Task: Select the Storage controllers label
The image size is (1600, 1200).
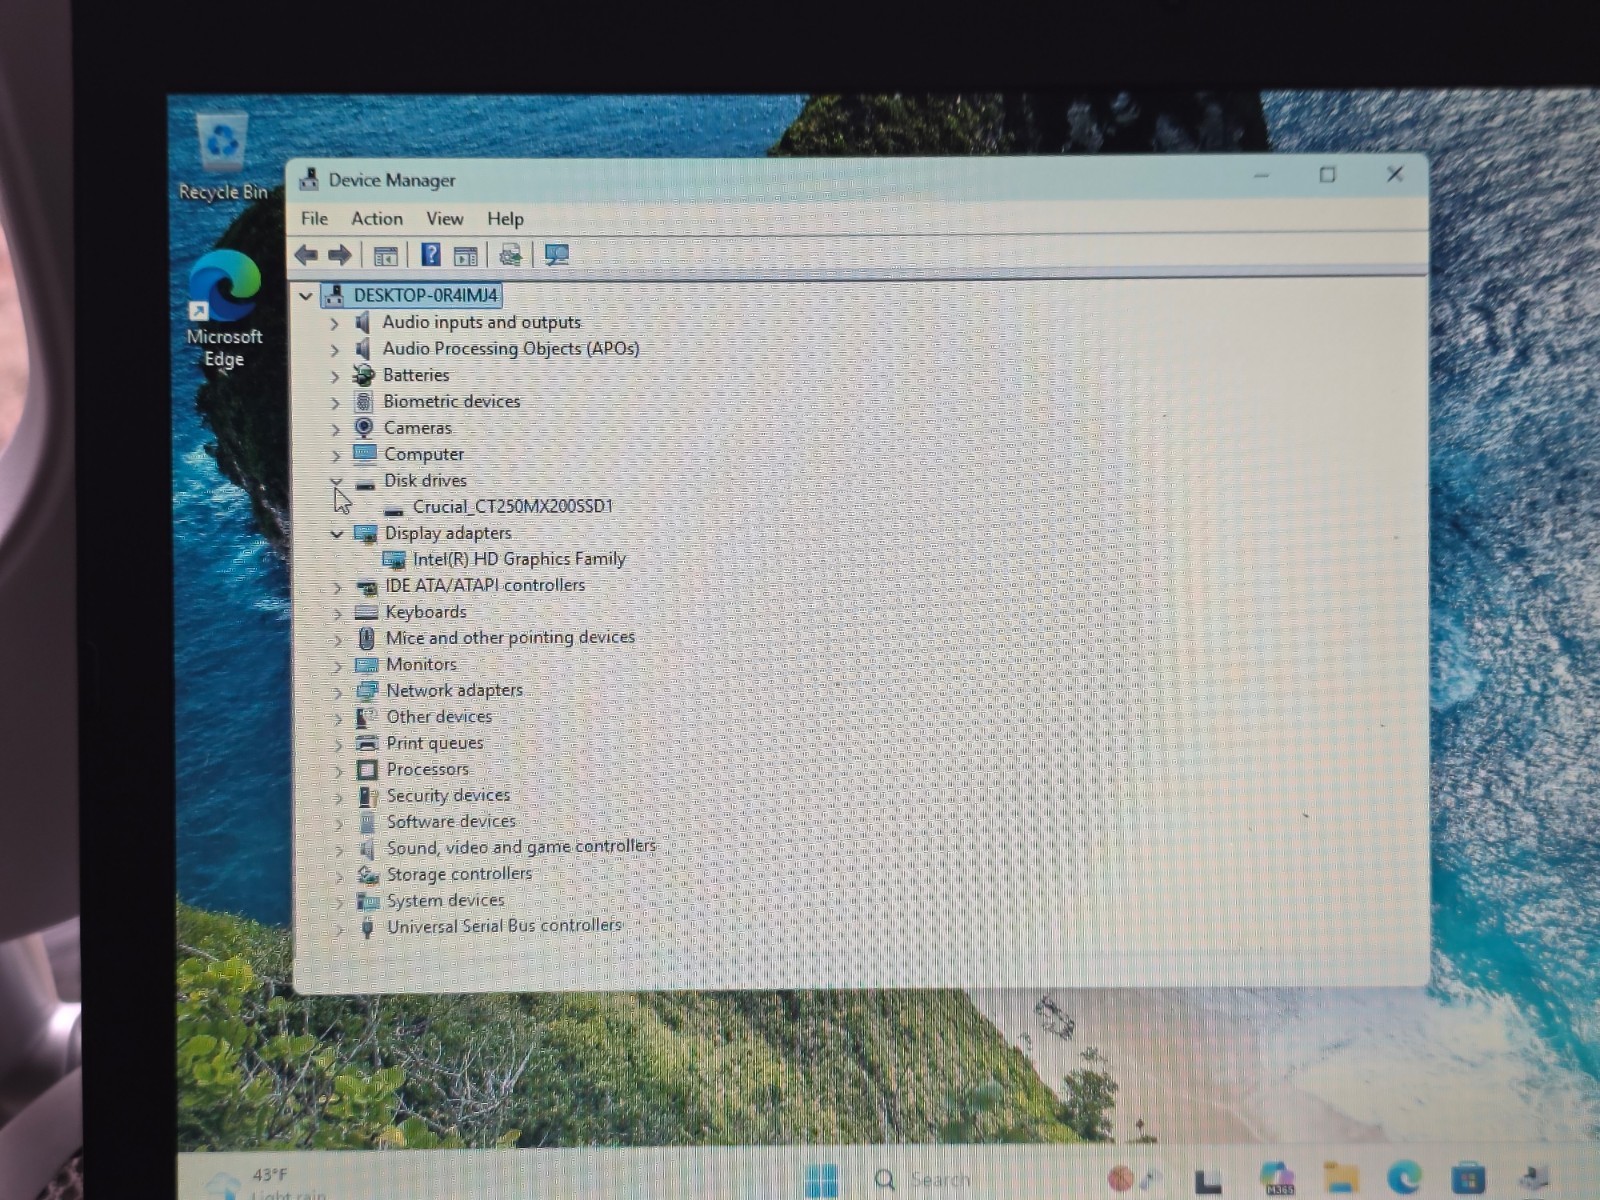Action: [x=460, y=874]
